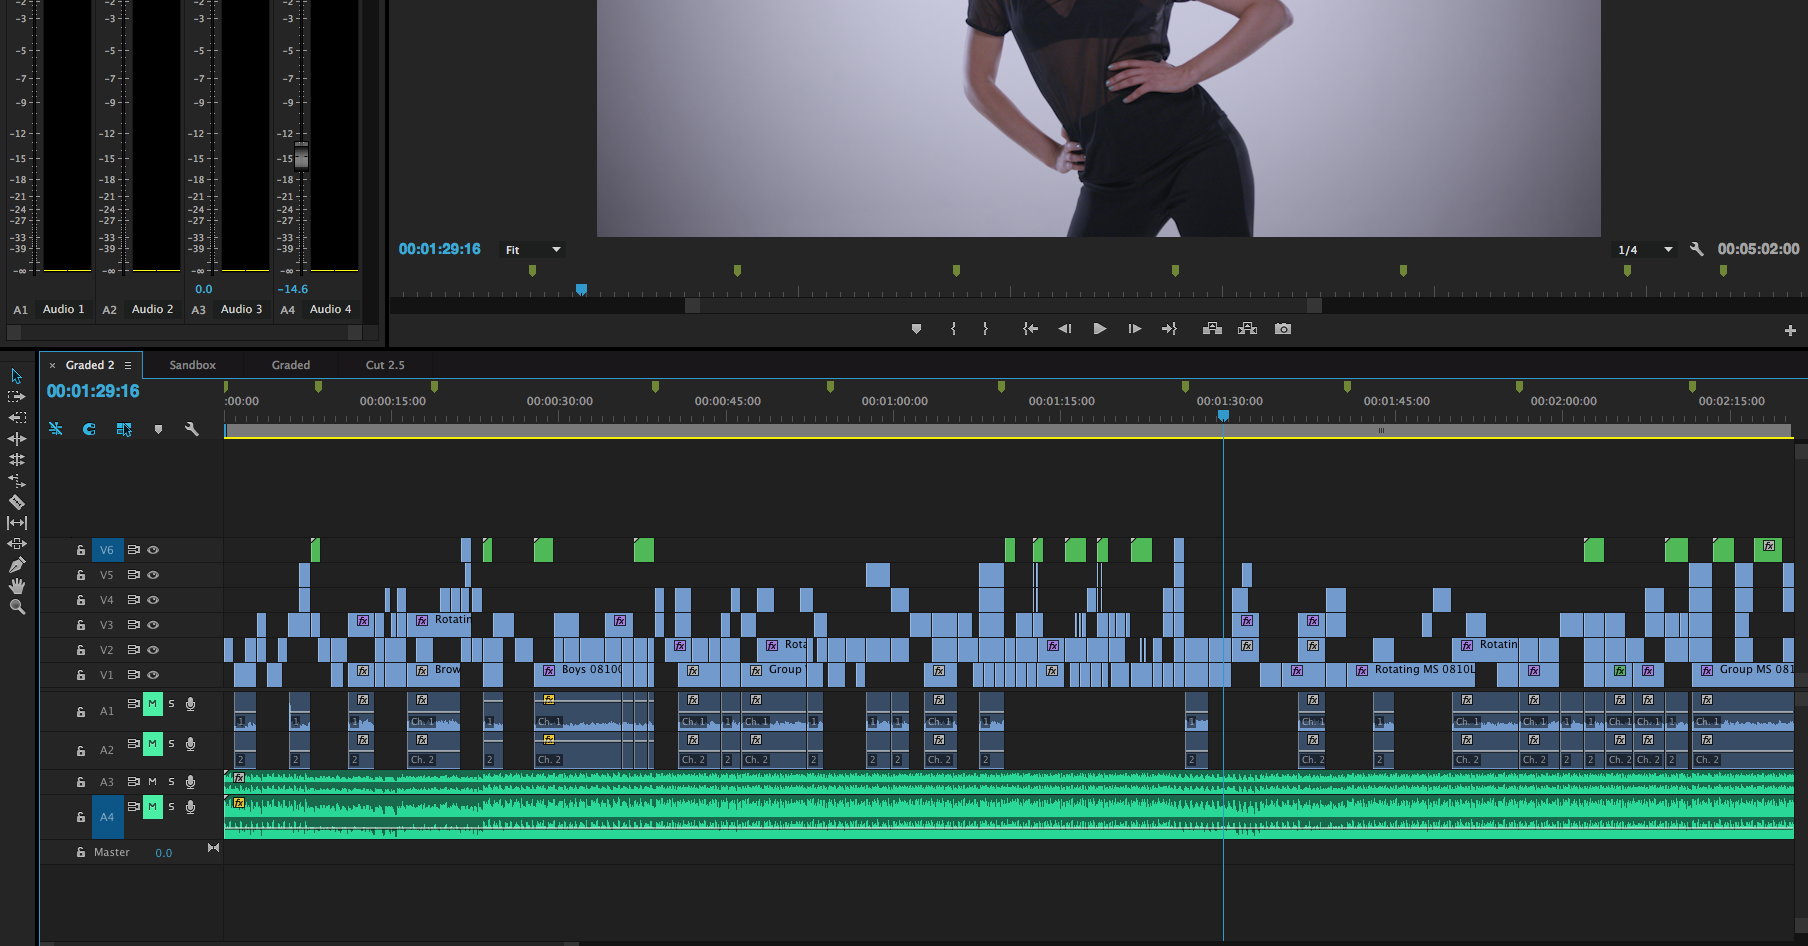This screenshot has width=1808, height=946.
Task: Select the Graded 2 sequence tab
Action: (90, 365)
